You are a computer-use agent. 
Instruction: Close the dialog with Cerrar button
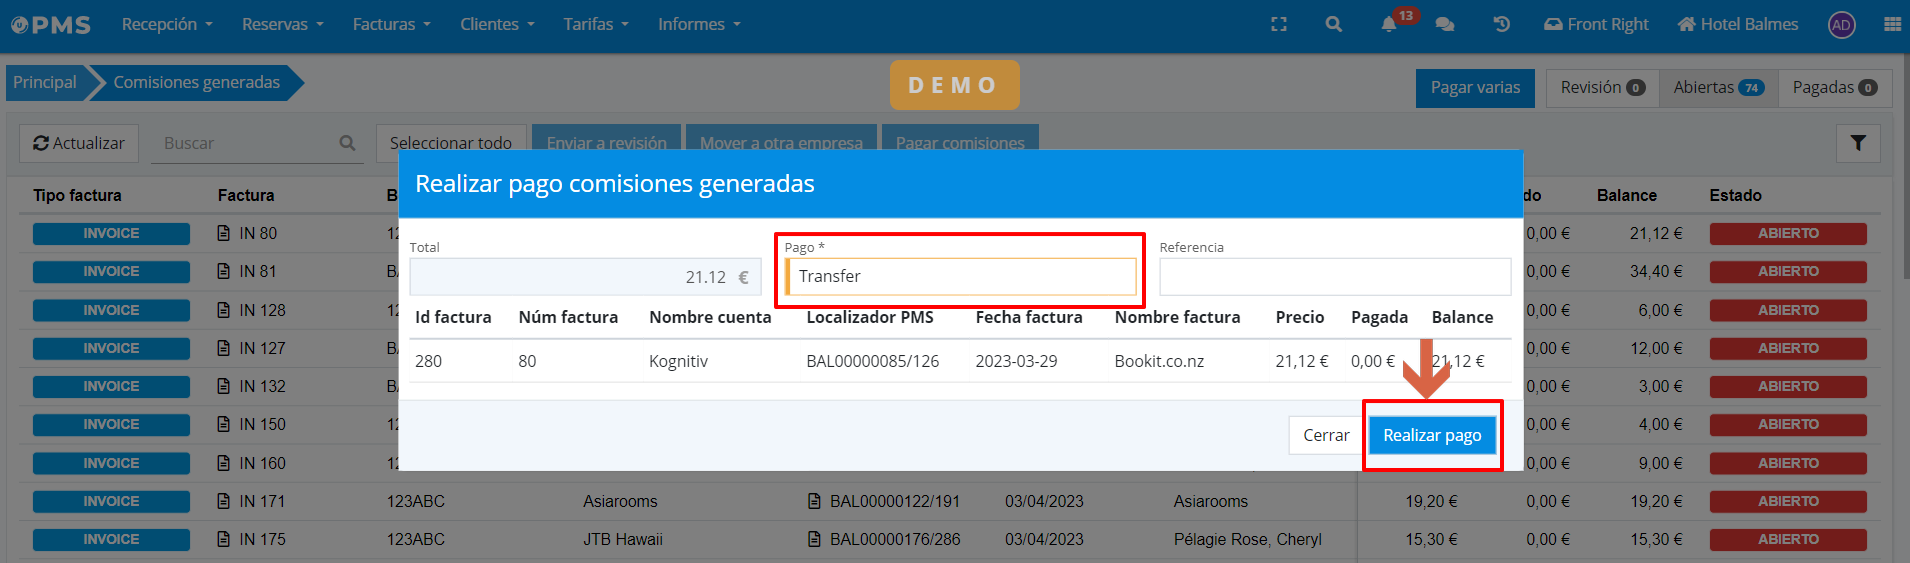point(1326,435)
